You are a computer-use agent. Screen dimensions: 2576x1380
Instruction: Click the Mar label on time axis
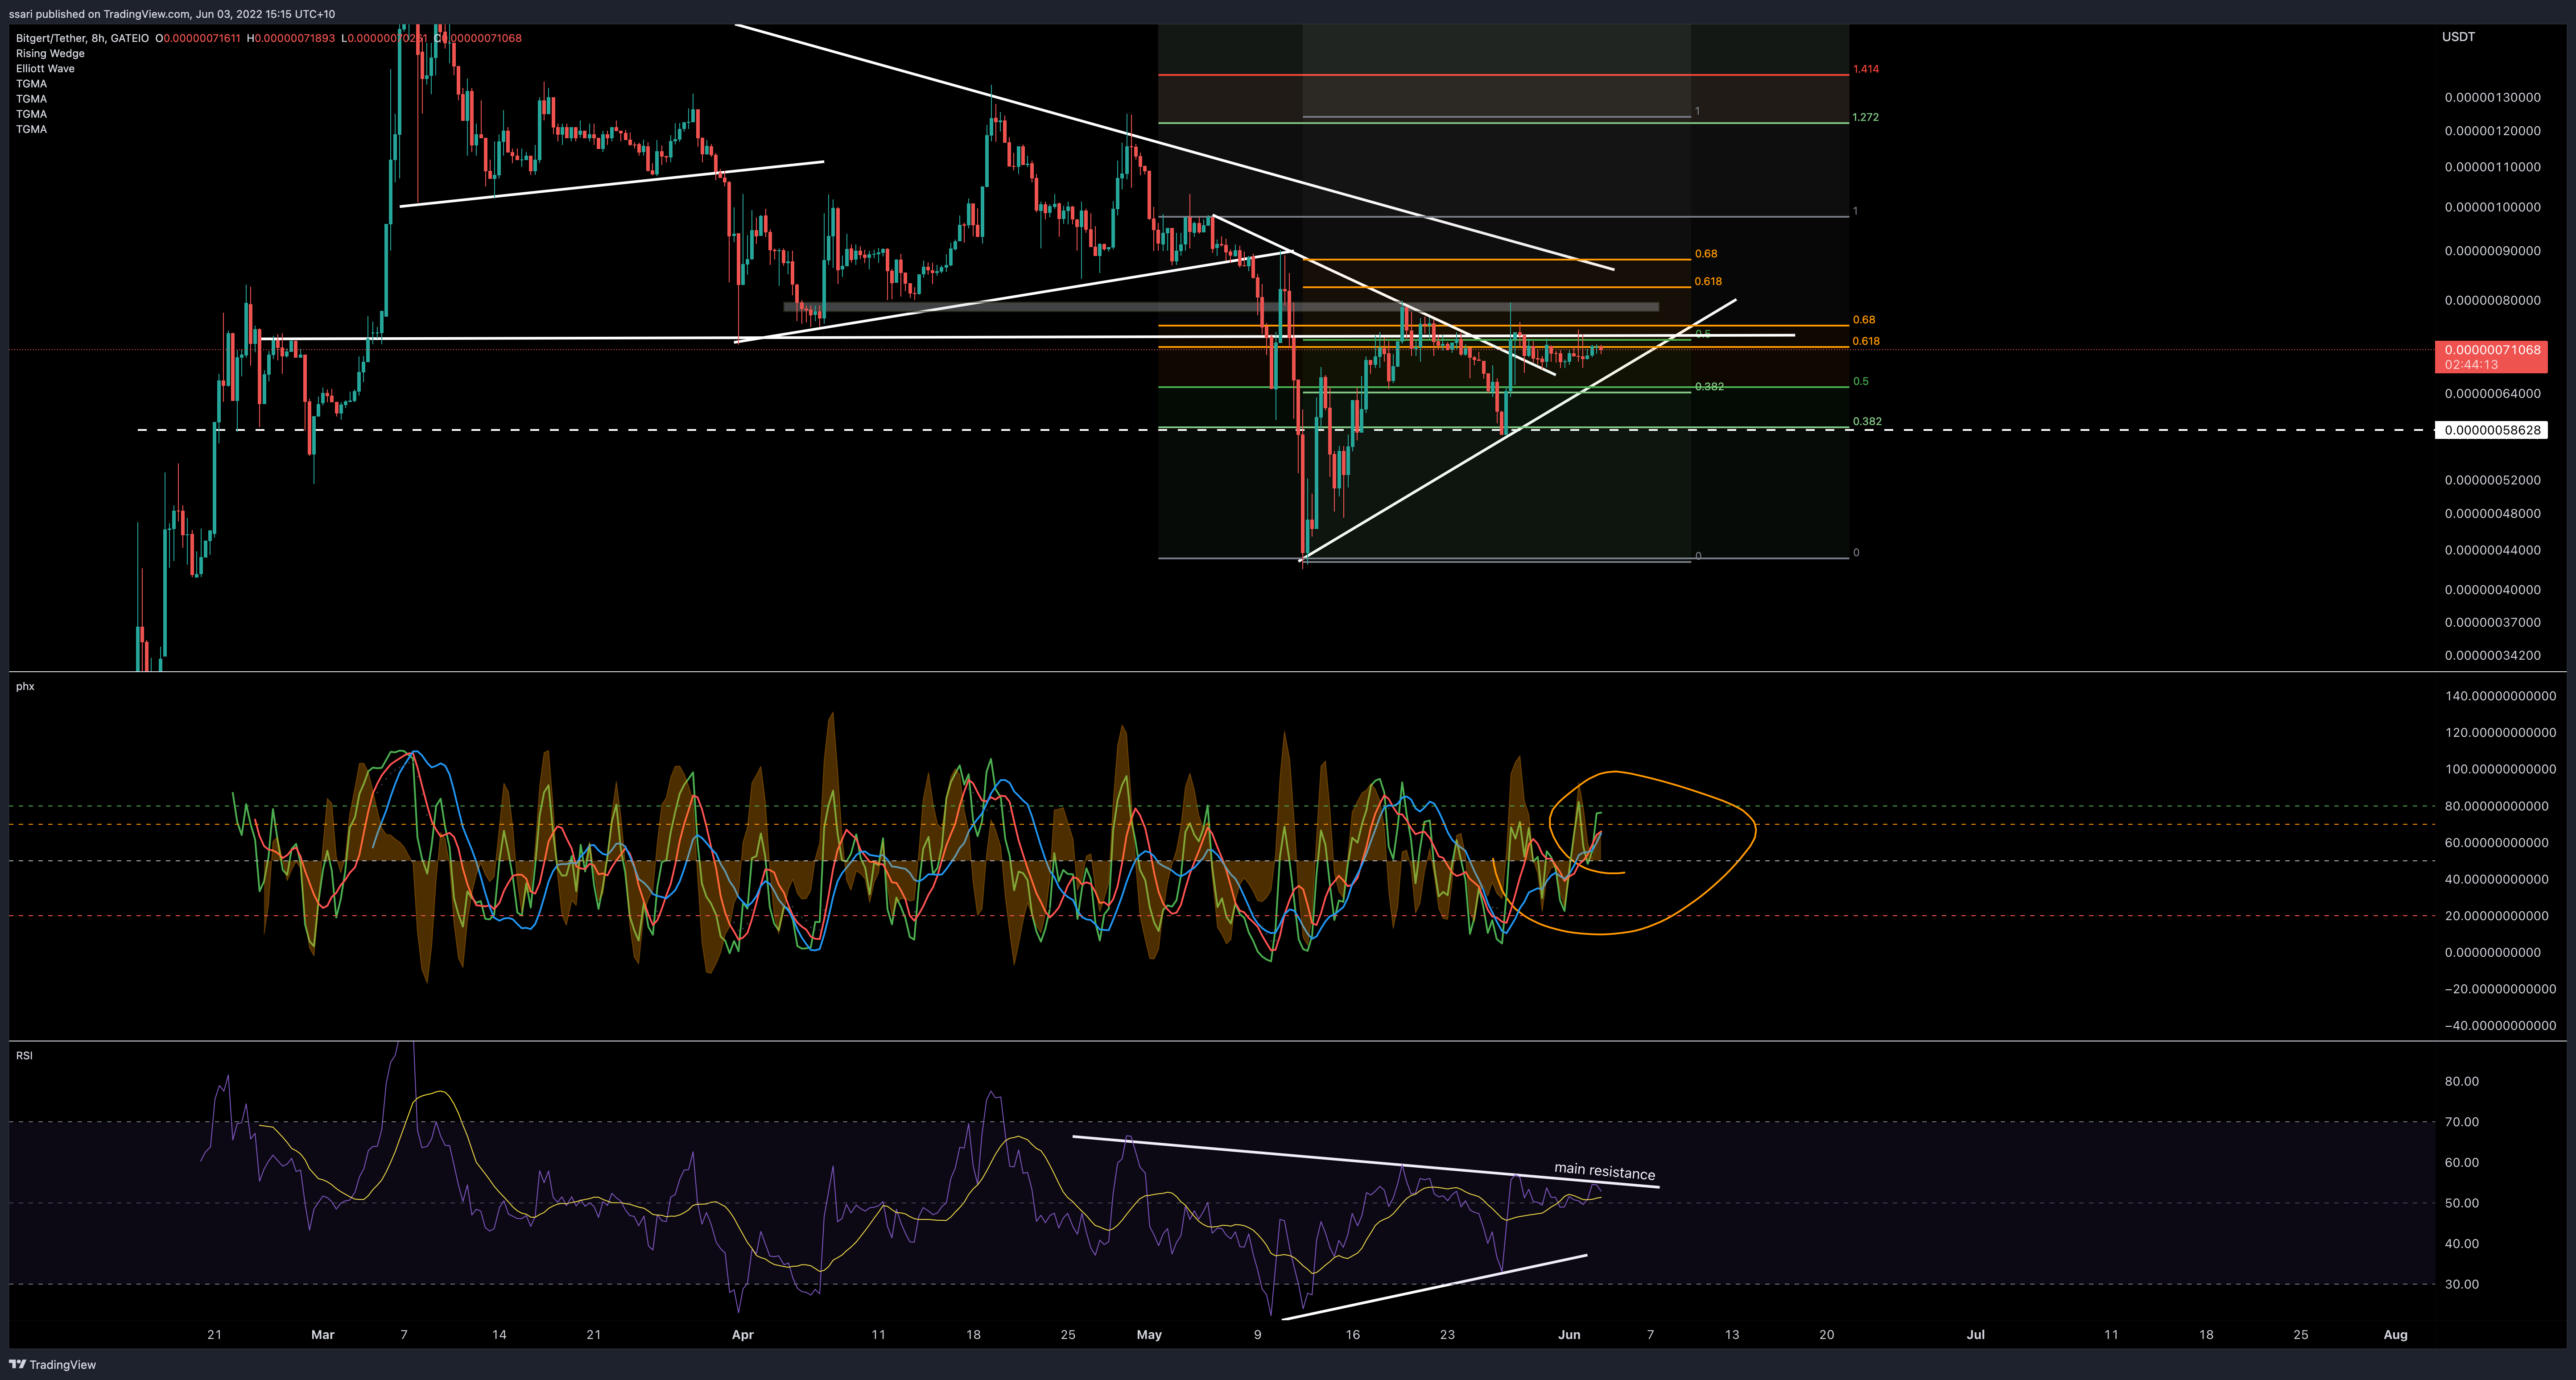pyautogui.click(x=322, y=1334)
